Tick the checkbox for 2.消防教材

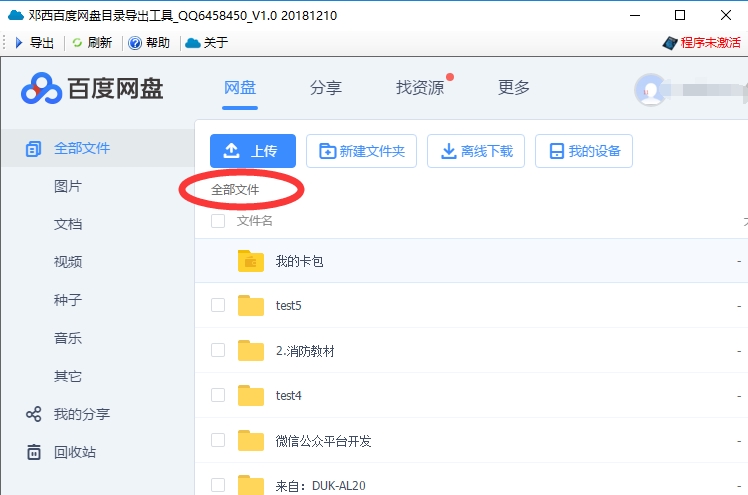point(218,350)
